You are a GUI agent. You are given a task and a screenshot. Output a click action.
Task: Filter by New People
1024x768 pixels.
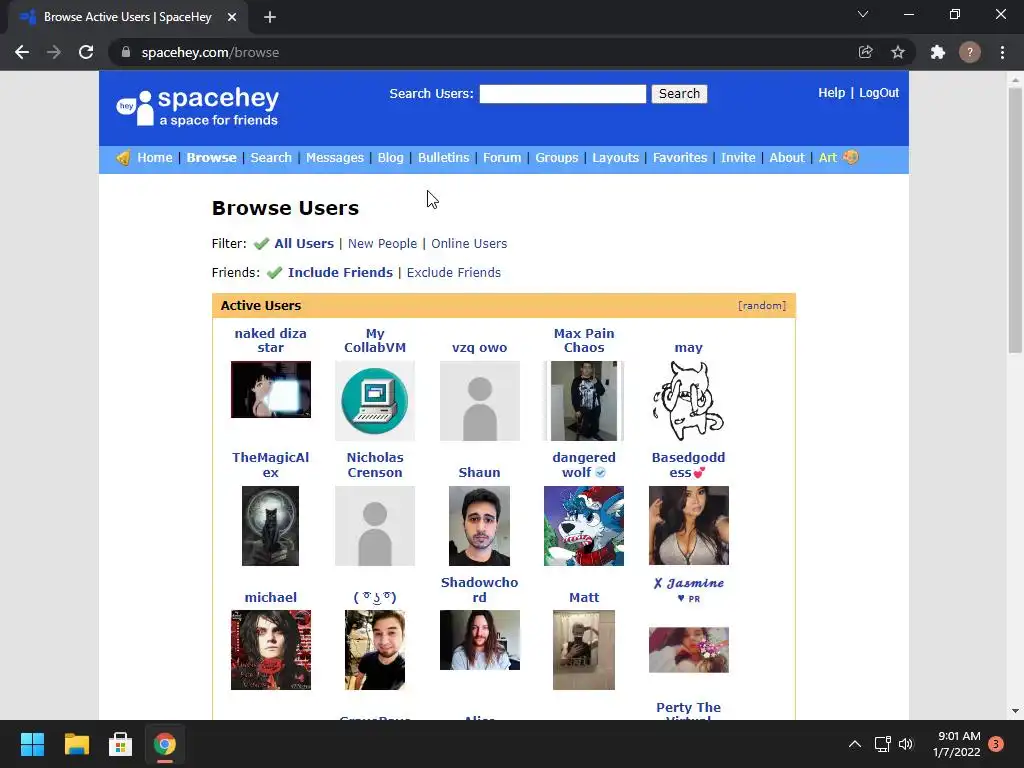click(382, 244)
